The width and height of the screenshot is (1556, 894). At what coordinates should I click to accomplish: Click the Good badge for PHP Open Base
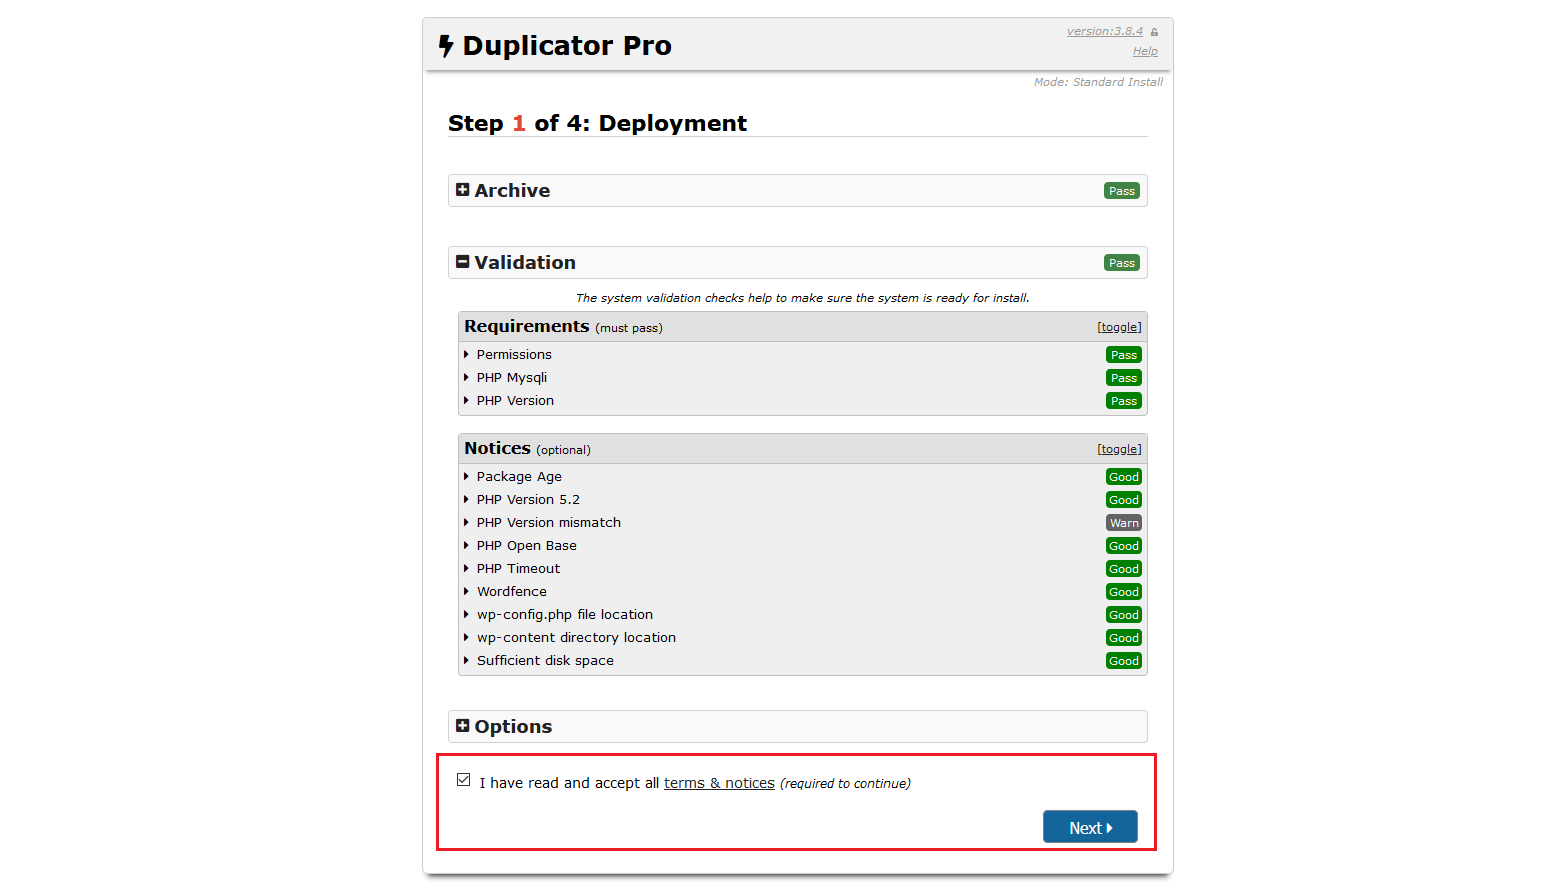[x=1124, y=546]
